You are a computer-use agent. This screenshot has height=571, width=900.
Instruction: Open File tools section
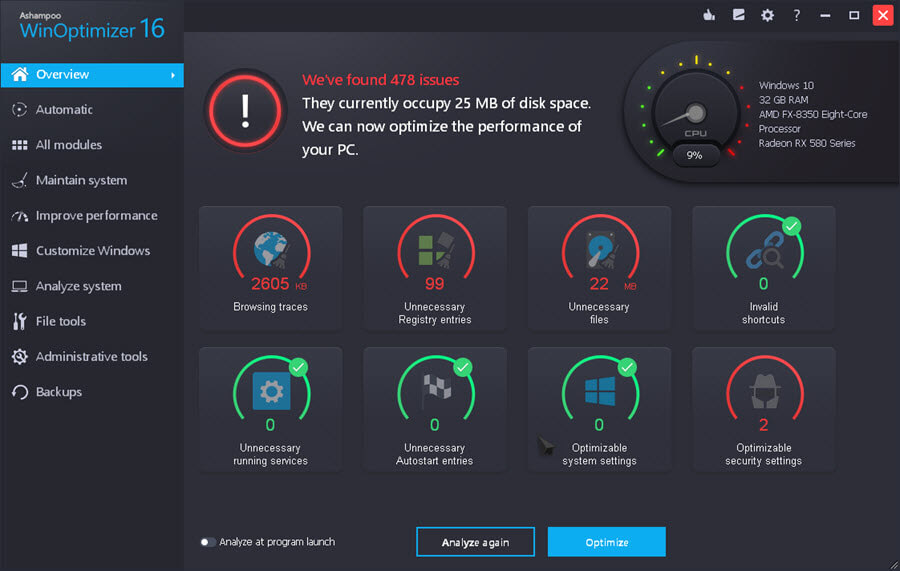61,321
